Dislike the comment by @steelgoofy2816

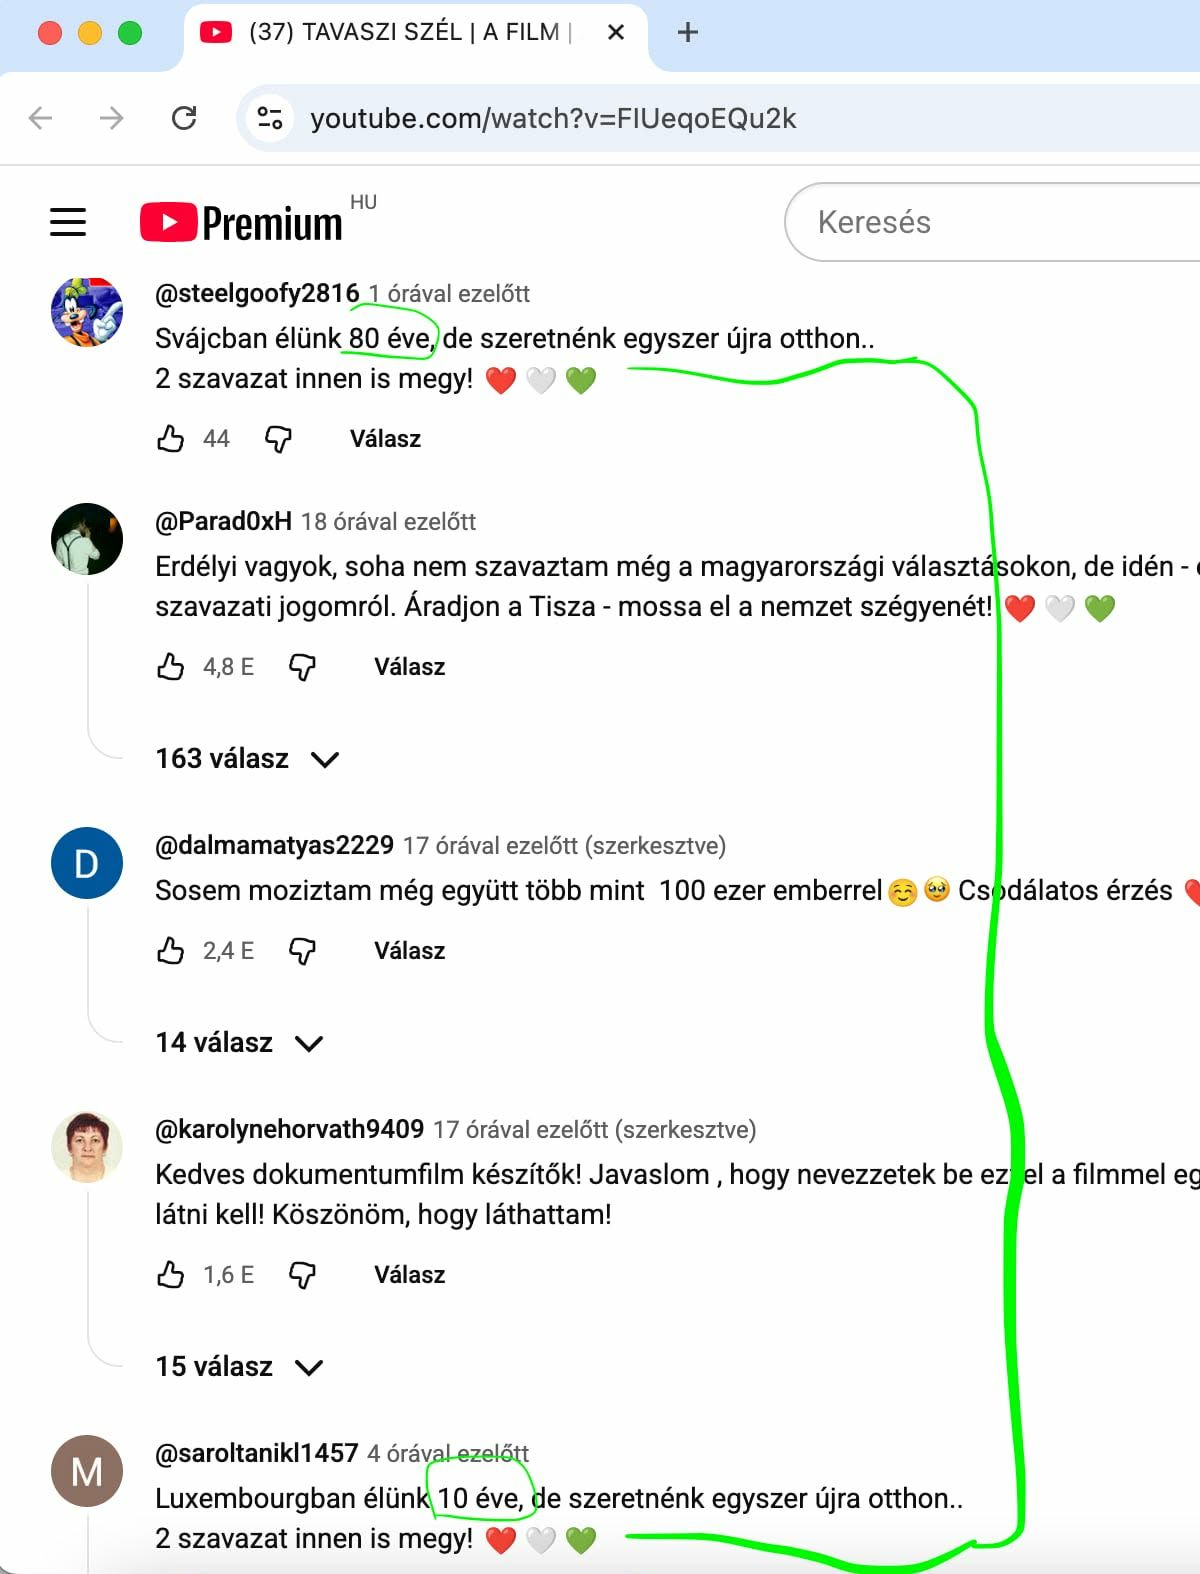278,439
